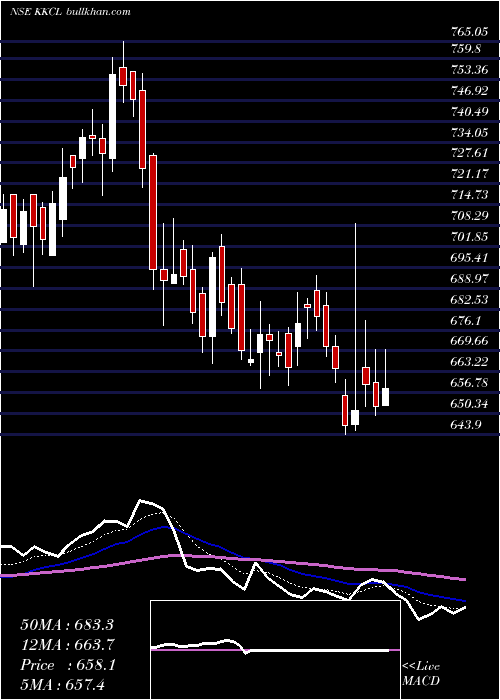Click the 753.36 price axis label
500x700 pixels.
click(469, 70)
